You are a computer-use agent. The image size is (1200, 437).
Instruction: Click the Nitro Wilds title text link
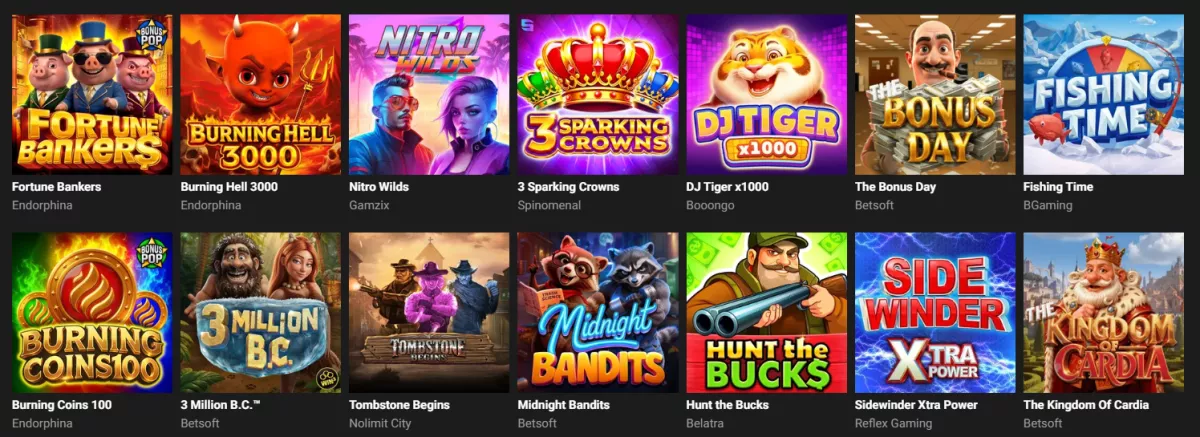point(379,187)
